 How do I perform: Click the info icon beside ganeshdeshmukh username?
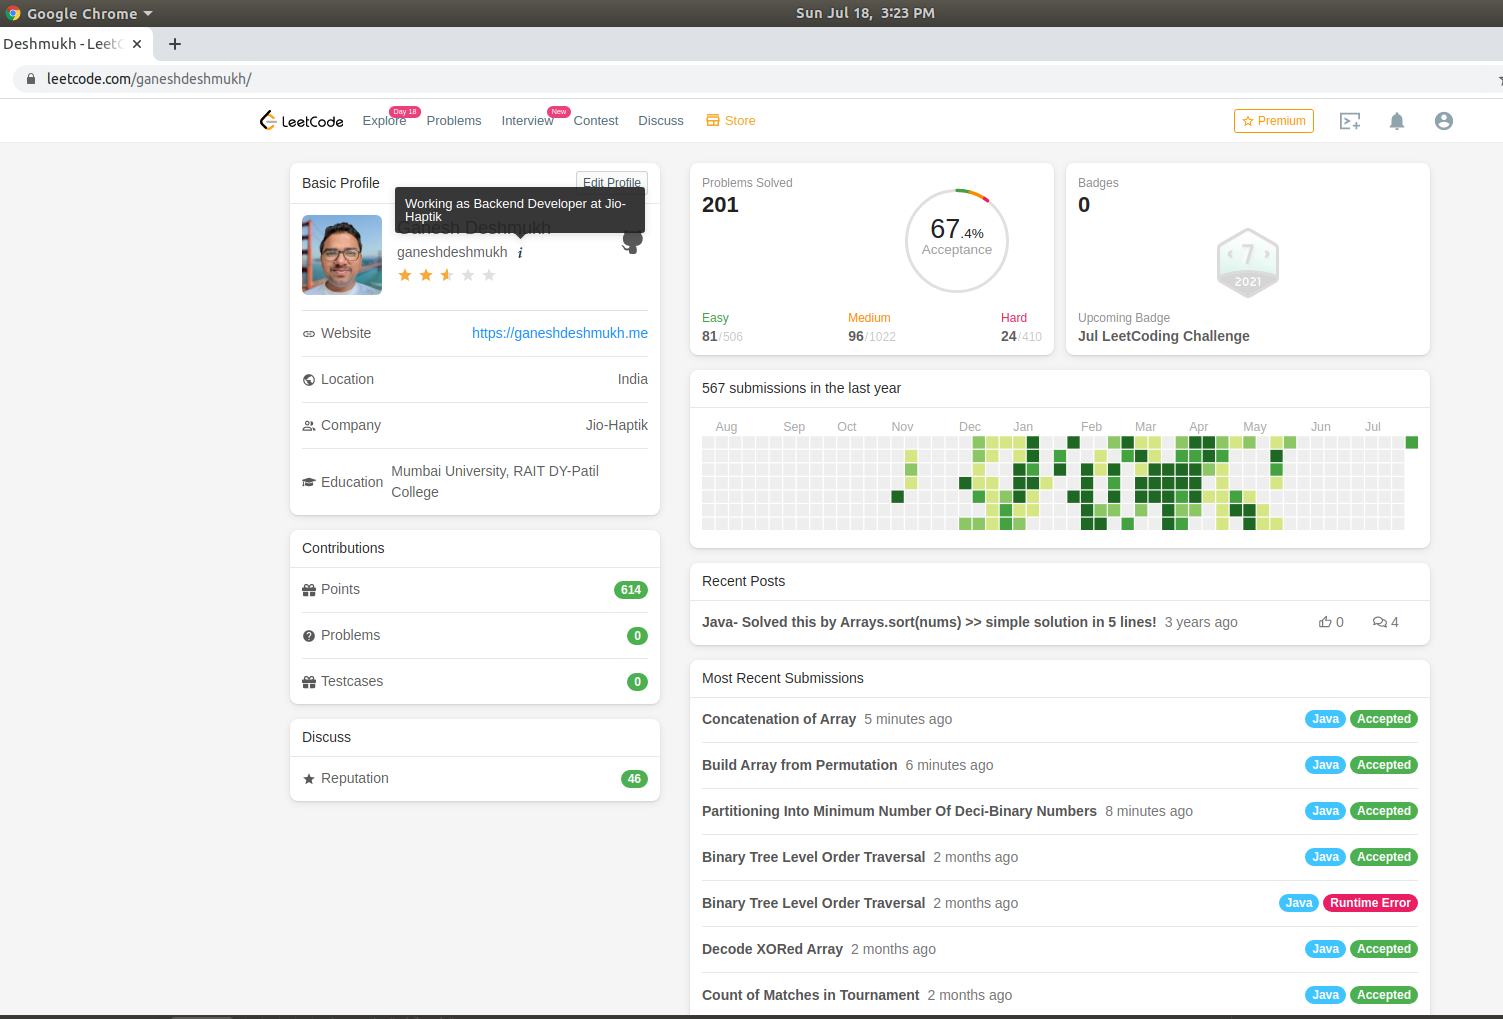pyautogui.click(x=520, y=253)
